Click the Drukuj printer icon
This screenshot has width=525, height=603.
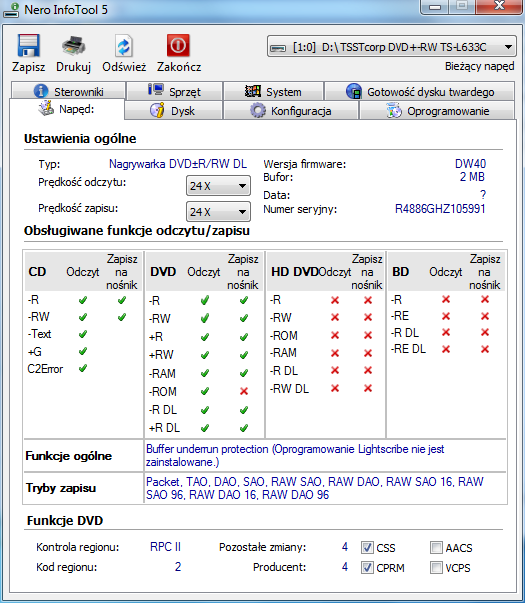(x=73, y=46)
